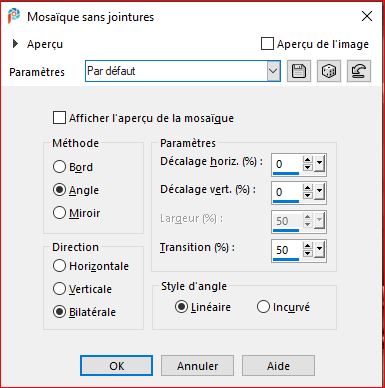
Task: Click the Annuler button
Action: [x=197, y=366]
